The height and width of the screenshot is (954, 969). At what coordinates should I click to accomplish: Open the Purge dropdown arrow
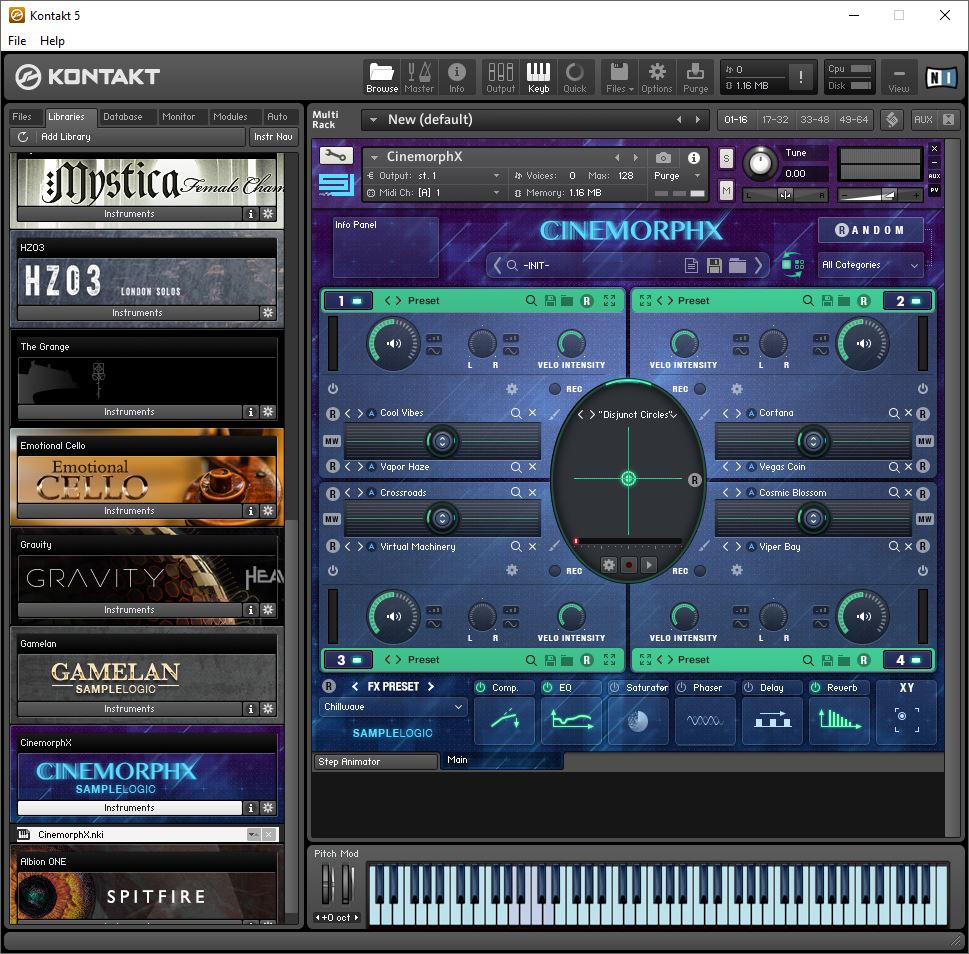tap(697, 176)
